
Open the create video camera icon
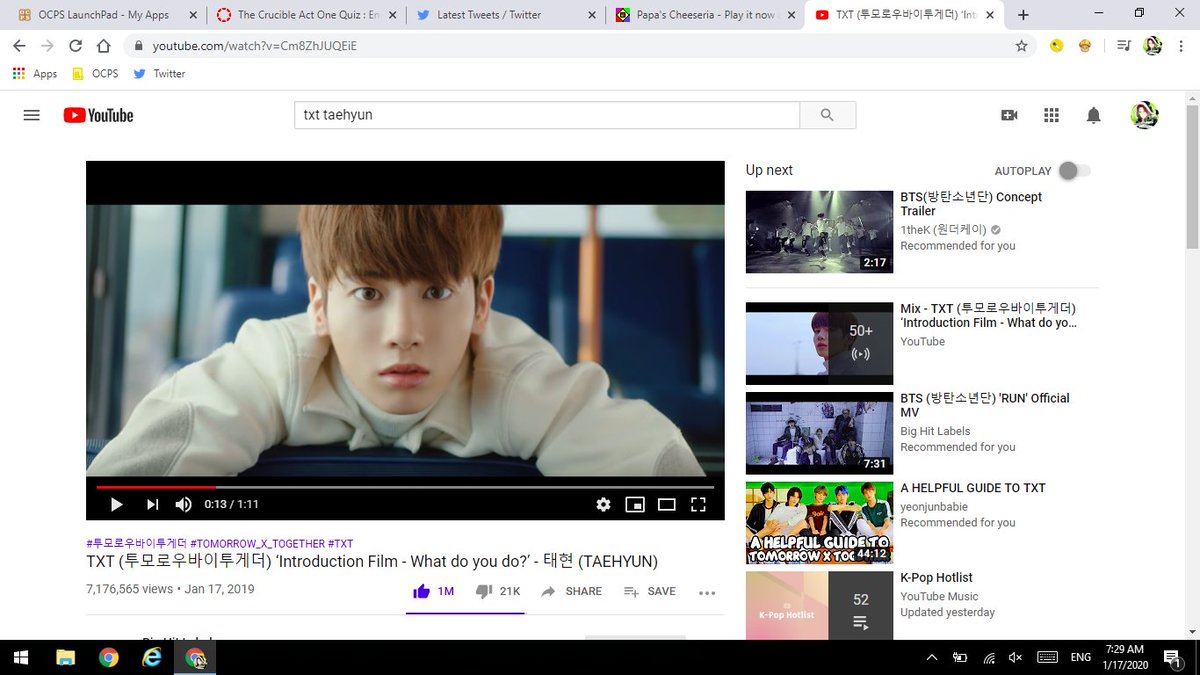click(x=1009, y=115)
